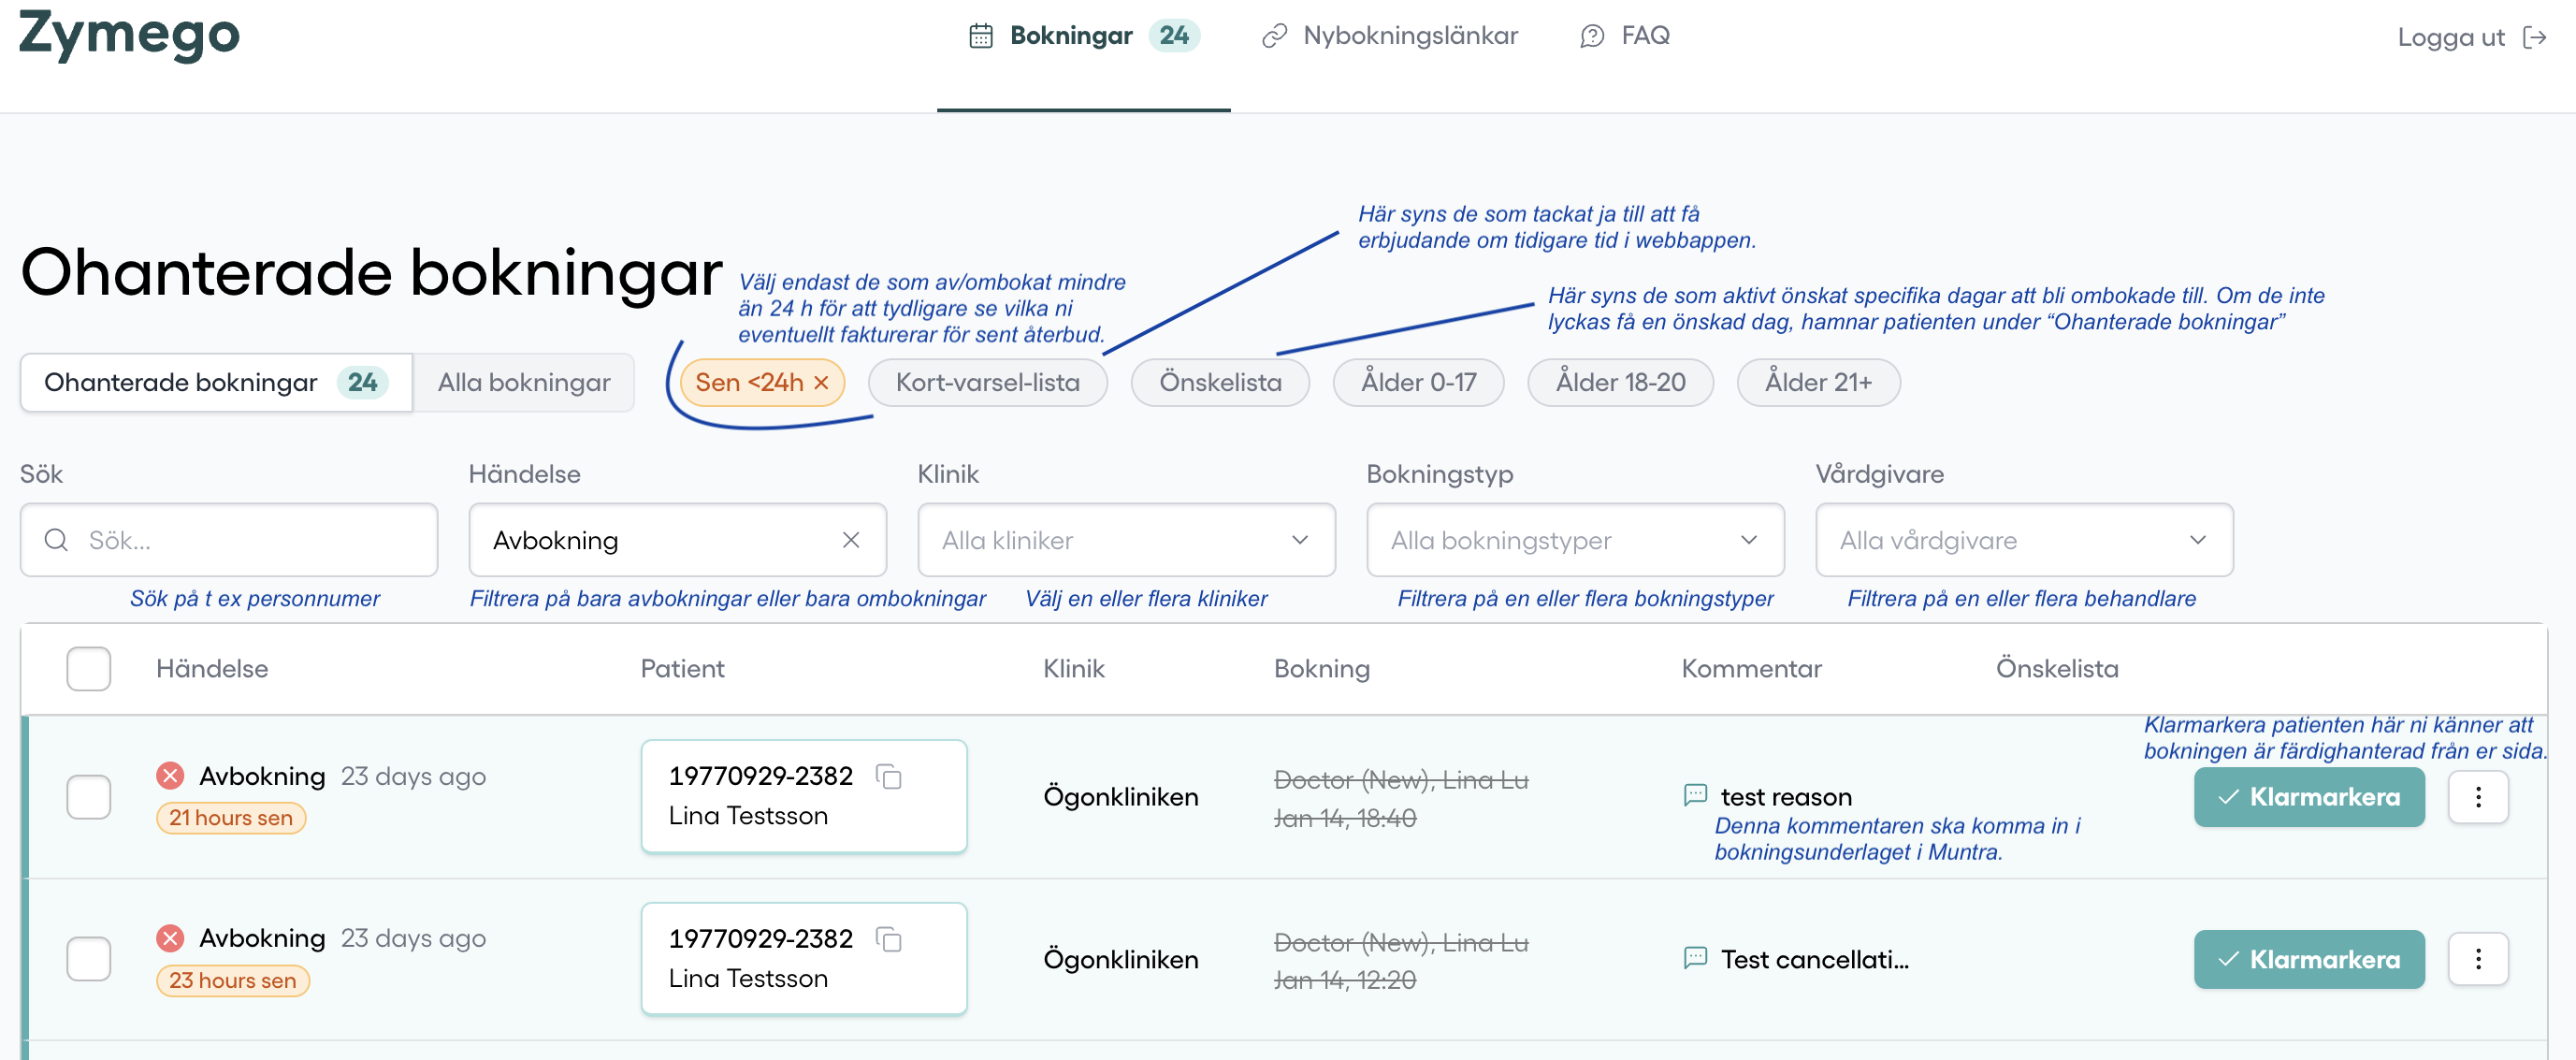
Task: Tick checkbox for first Avbokning row
Action: (x=88, y=797)
